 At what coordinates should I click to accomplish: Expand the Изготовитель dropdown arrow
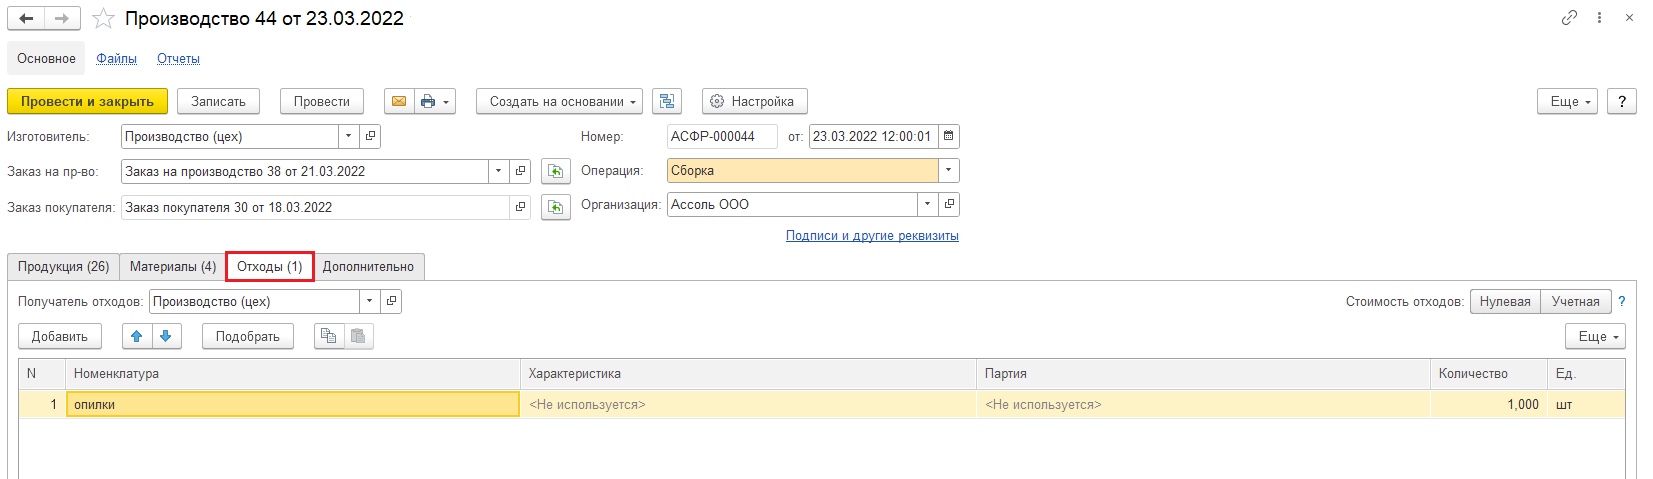pyautogui.click(x=348, y=136)
